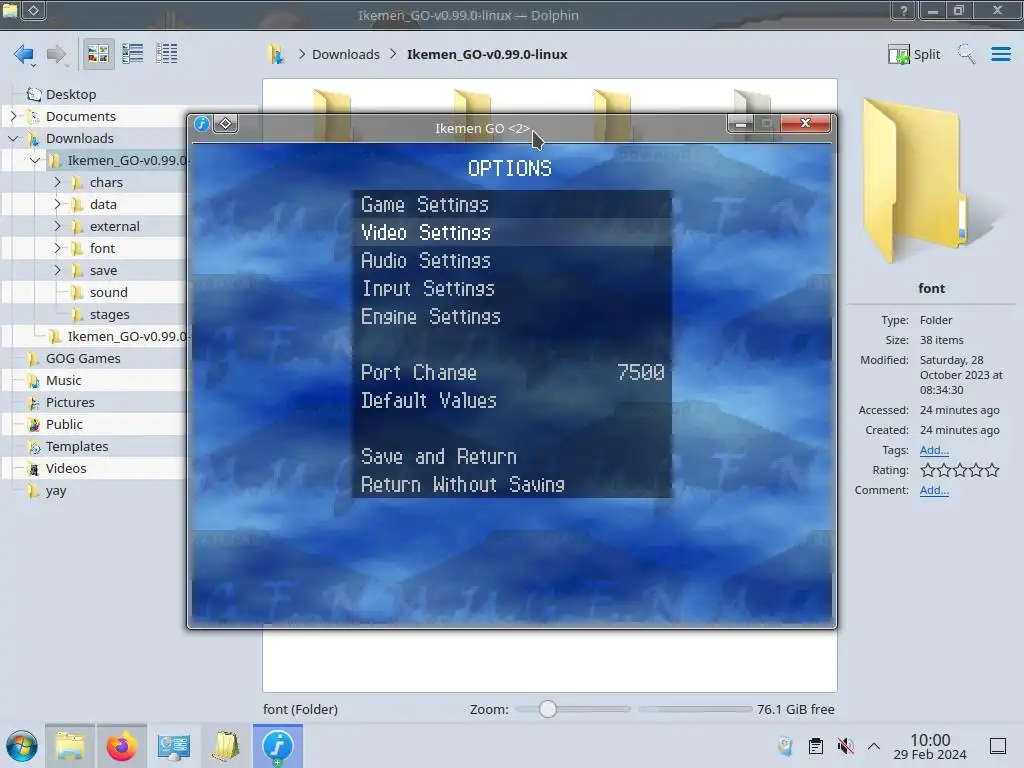Expand the data folder node

point(57,204)
